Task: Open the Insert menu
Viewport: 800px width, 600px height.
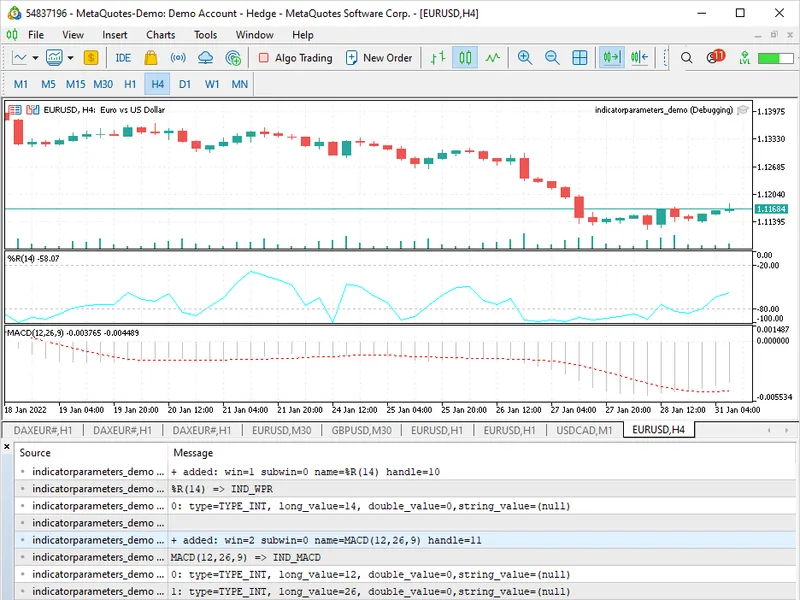Action: [115, 35]
